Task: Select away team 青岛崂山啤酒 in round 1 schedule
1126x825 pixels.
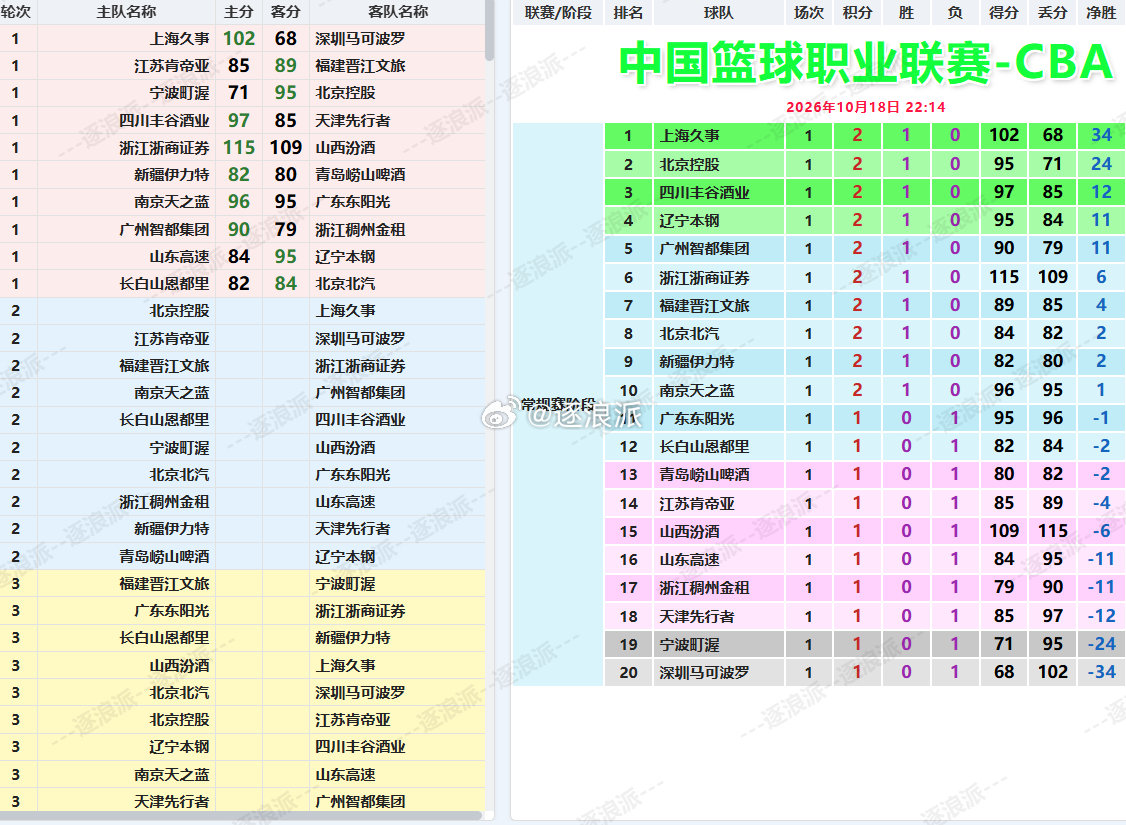Action: point(360,175)
